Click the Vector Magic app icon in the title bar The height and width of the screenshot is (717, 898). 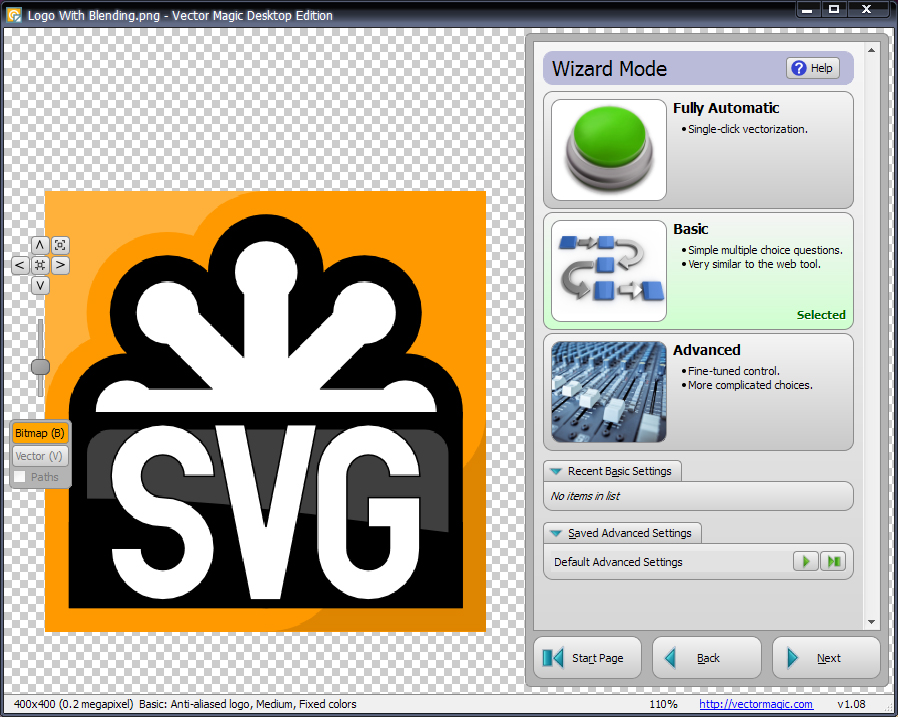14,15
